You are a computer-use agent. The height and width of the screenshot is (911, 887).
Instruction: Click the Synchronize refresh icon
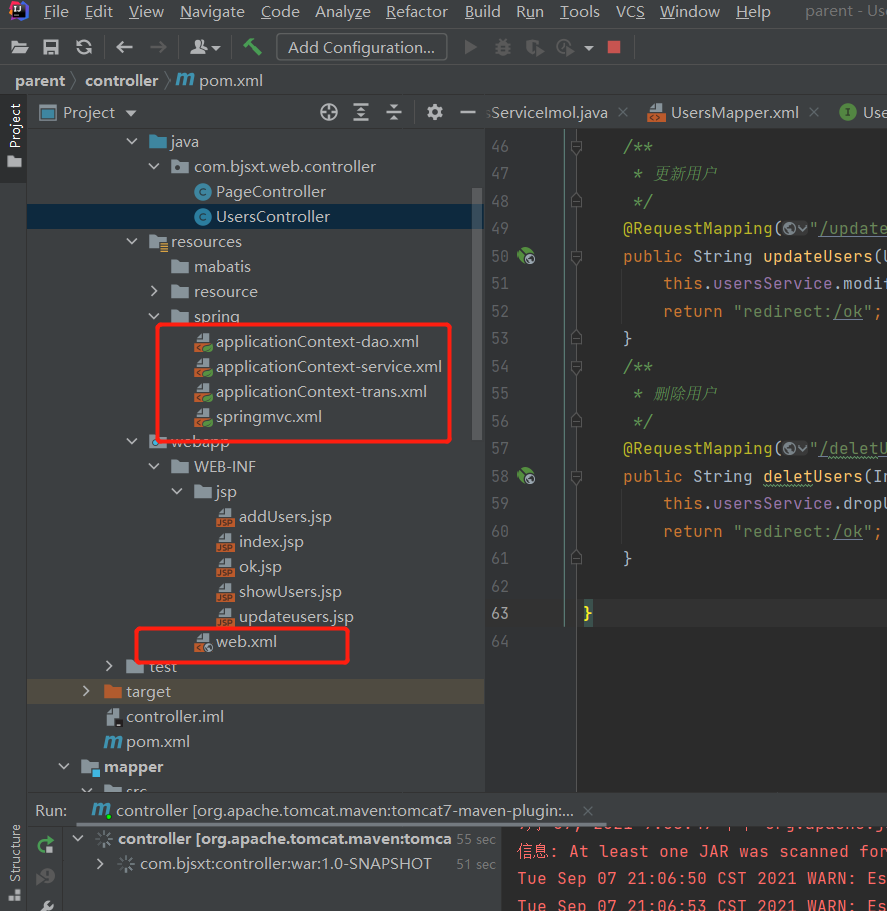[x=84, y=47]
